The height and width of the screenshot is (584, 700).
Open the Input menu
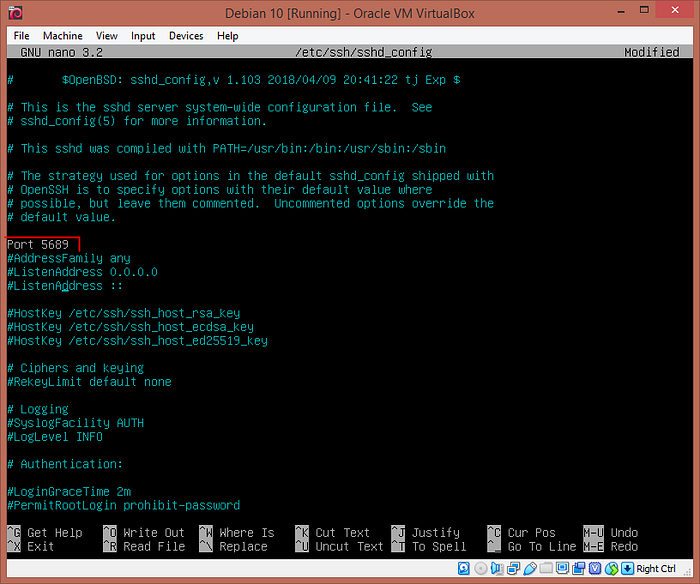tap(143, 36)
